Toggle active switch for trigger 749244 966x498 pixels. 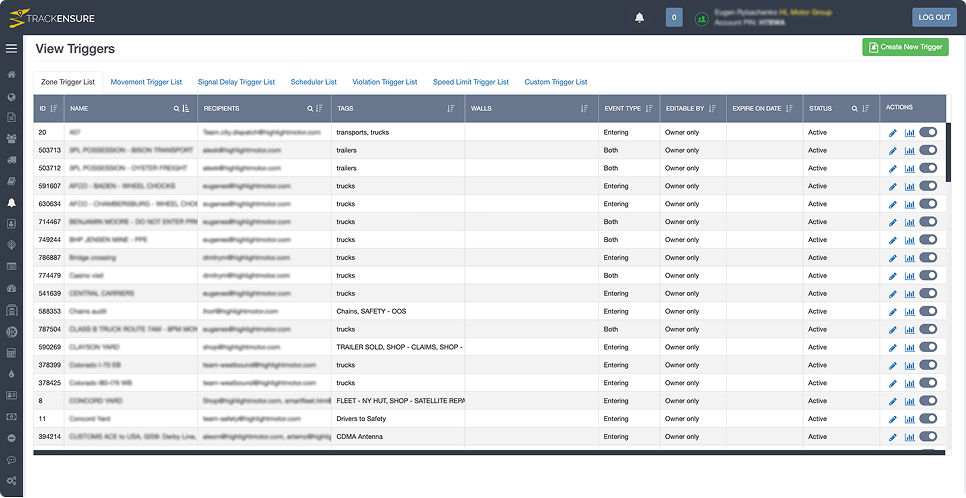click(928, 239)
